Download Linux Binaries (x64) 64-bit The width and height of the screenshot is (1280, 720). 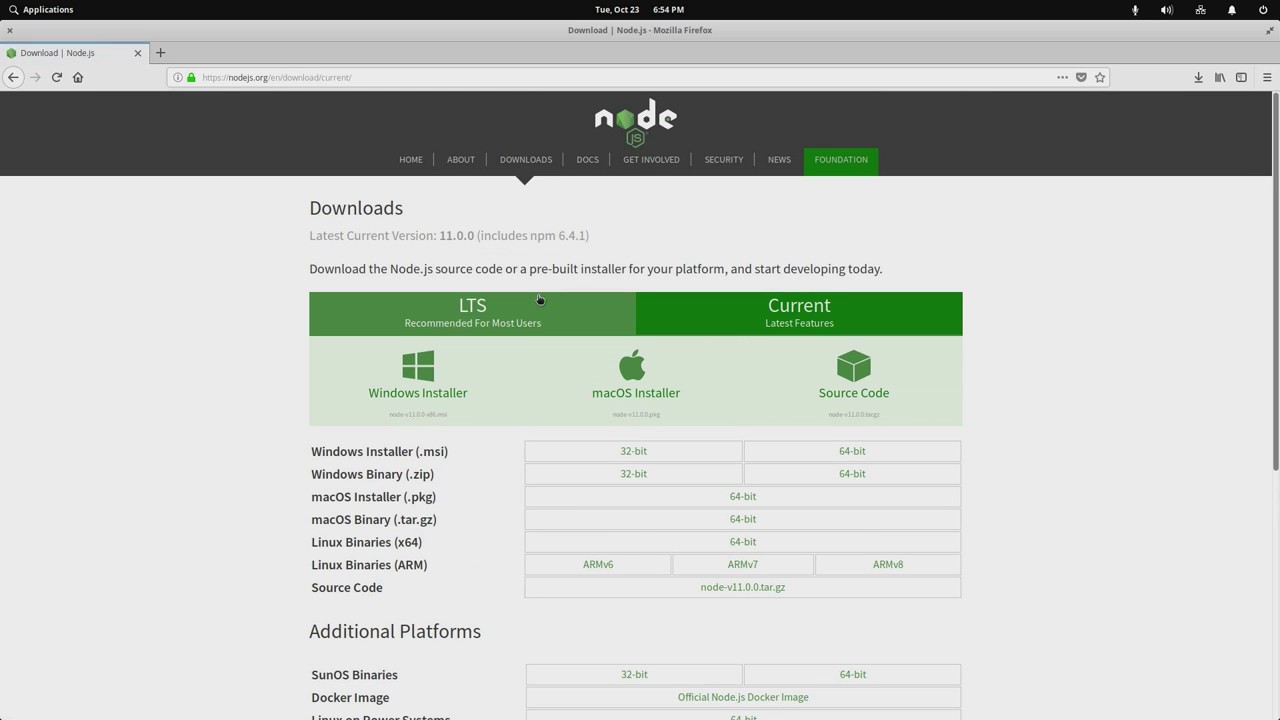tap(743, 542)
